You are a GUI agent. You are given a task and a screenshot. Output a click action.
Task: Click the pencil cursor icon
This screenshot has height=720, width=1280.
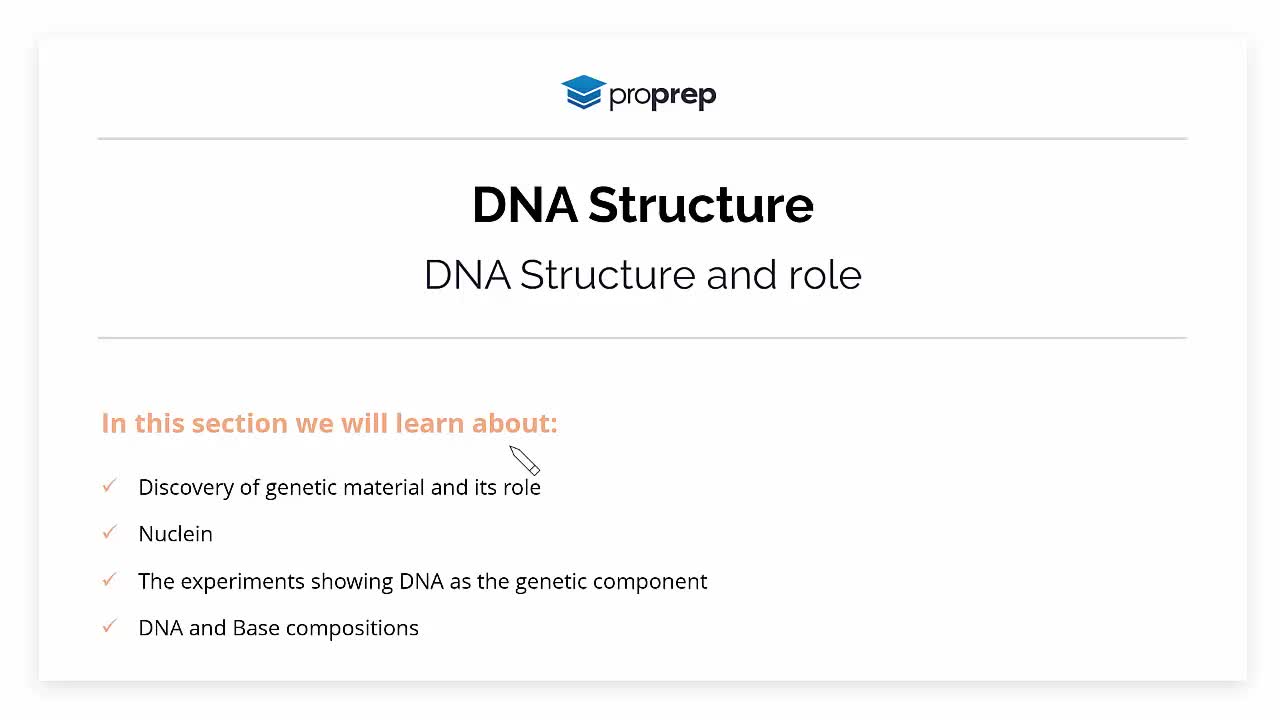pos(524,460)
